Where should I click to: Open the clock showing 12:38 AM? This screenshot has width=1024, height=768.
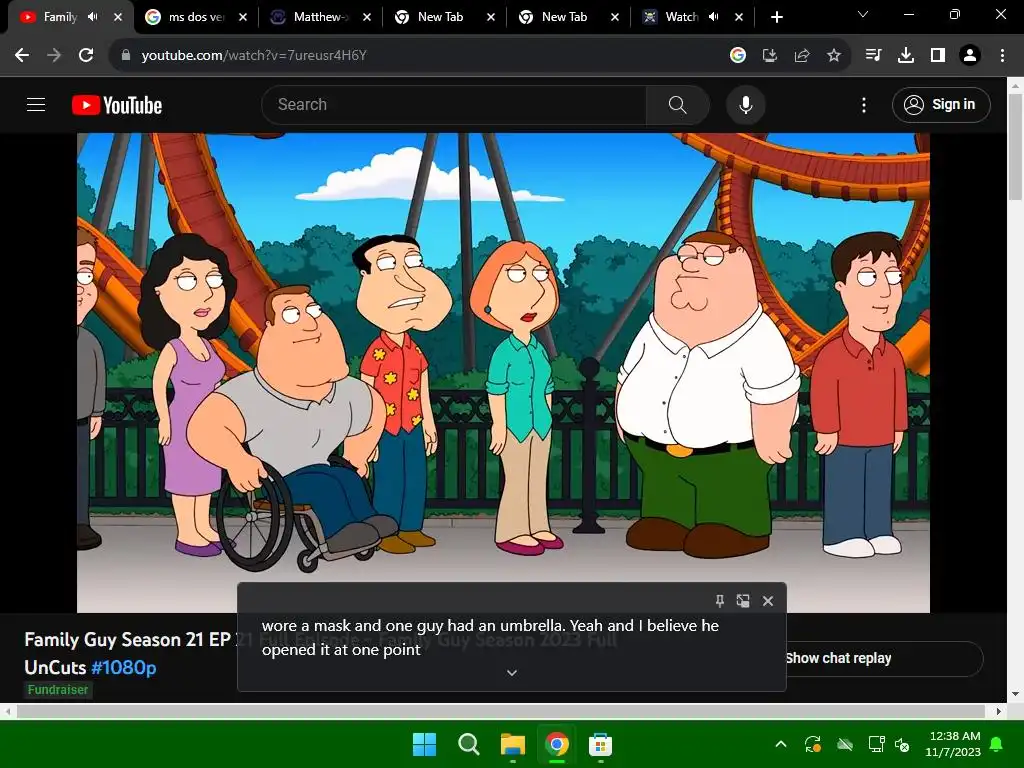(x=953, y=744)
